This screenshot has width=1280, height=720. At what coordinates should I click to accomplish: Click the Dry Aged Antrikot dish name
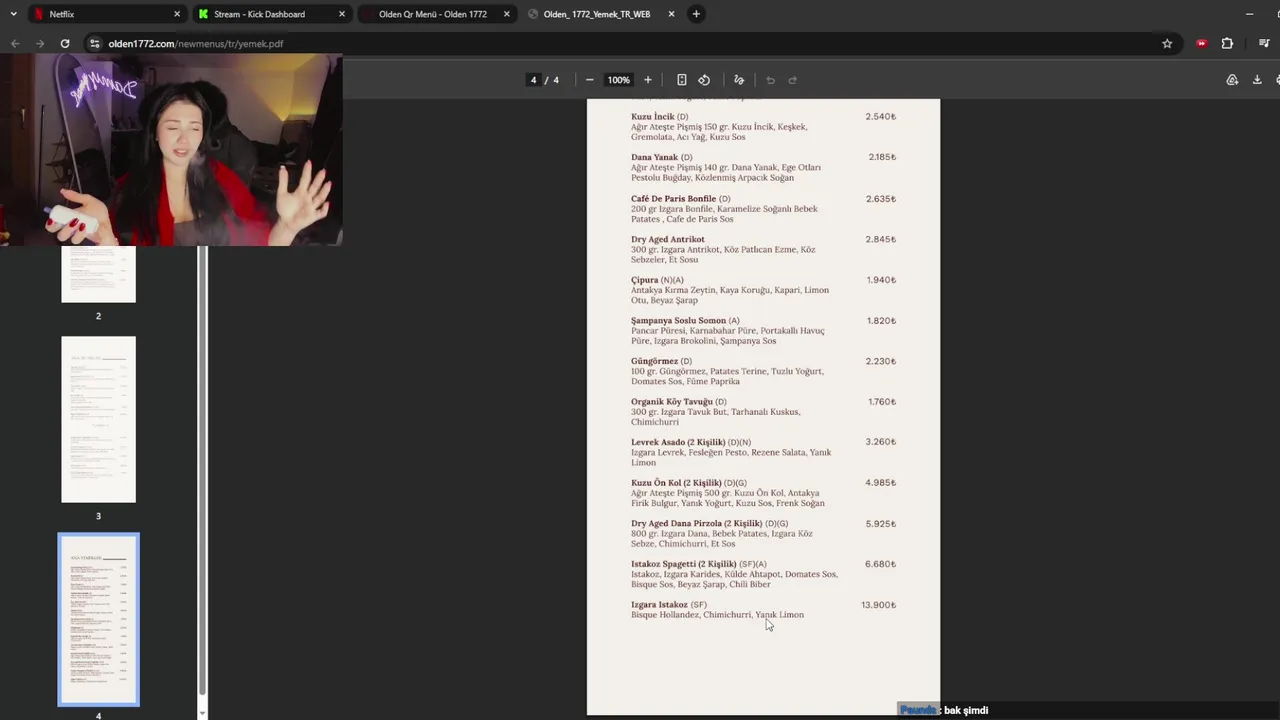click(x=668, y=239)
